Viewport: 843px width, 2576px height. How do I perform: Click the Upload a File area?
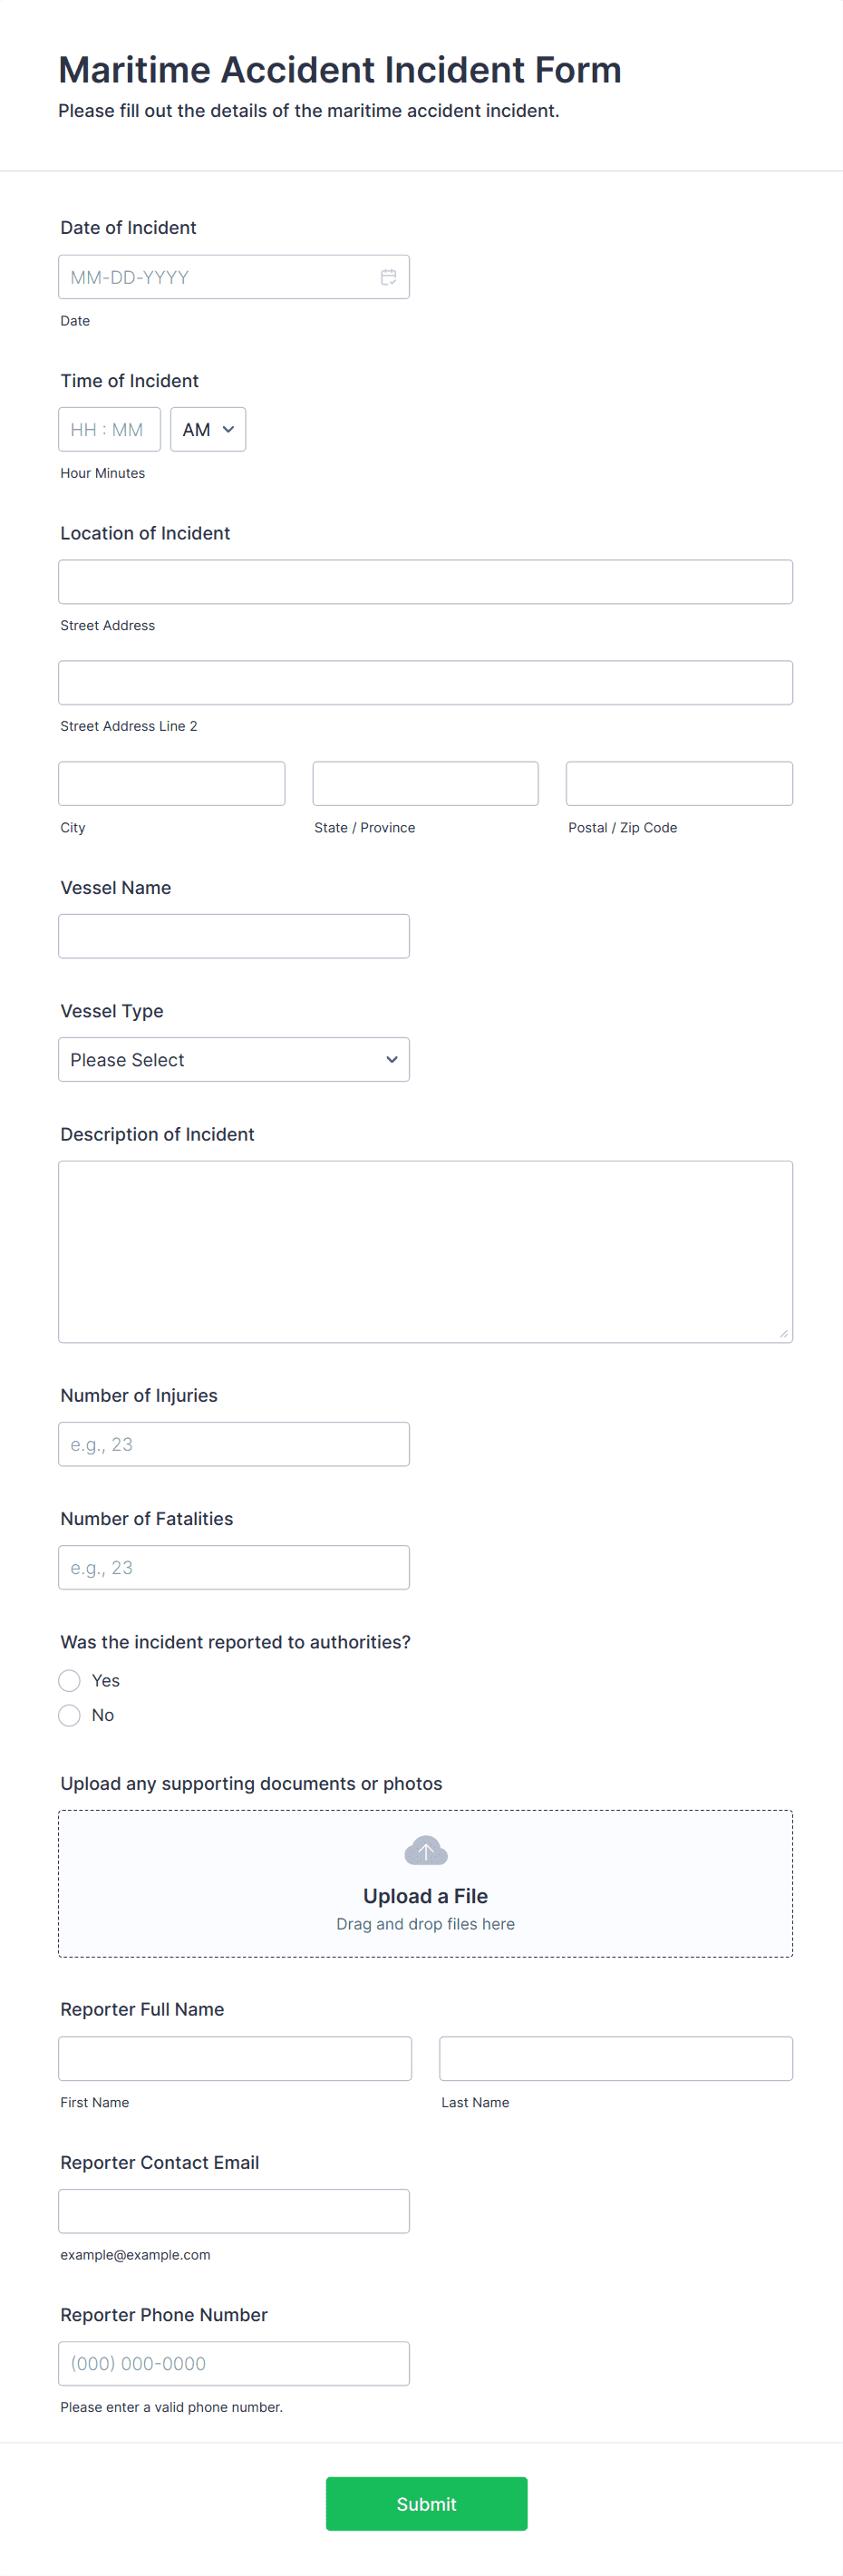pyautogui.click(x=425, y=1896)
